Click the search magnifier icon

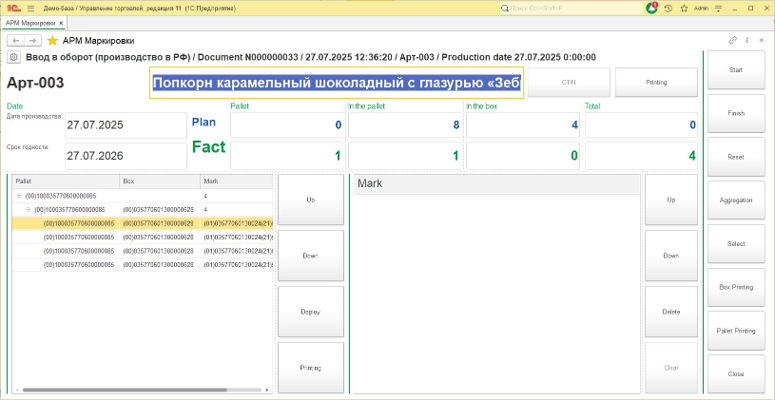[505, 8]
